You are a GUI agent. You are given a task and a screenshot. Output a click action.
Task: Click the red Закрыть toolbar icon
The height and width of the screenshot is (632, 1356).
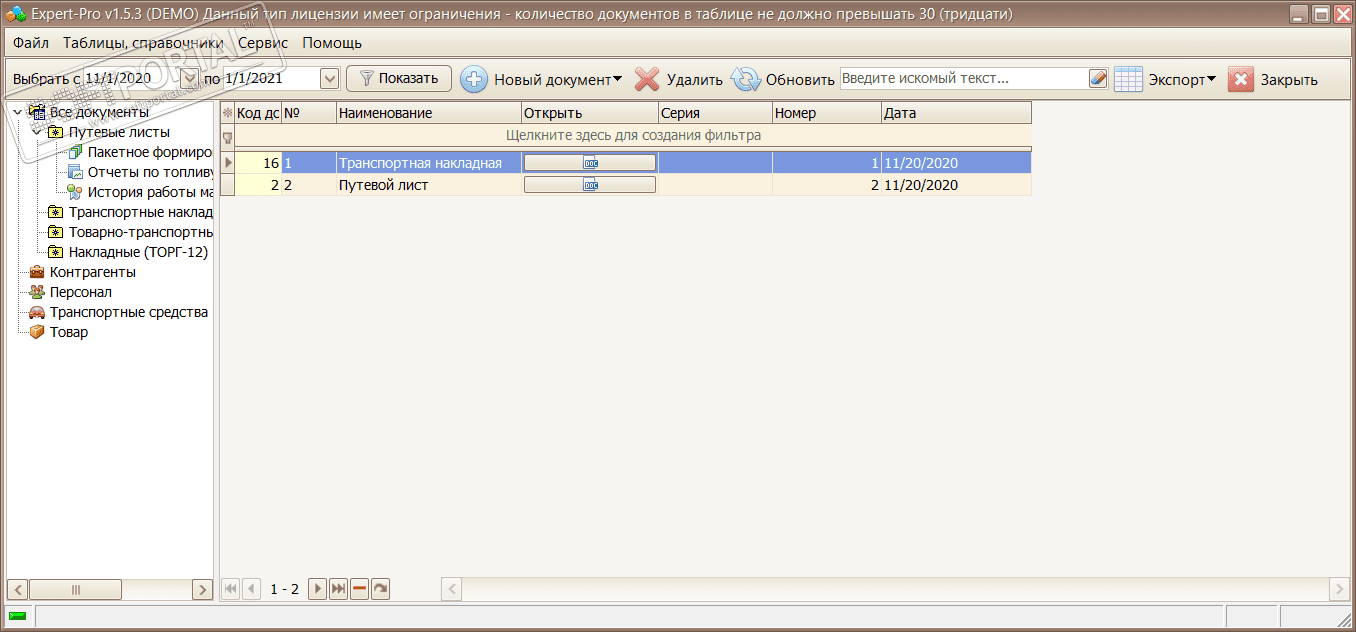pos(1240,79)
